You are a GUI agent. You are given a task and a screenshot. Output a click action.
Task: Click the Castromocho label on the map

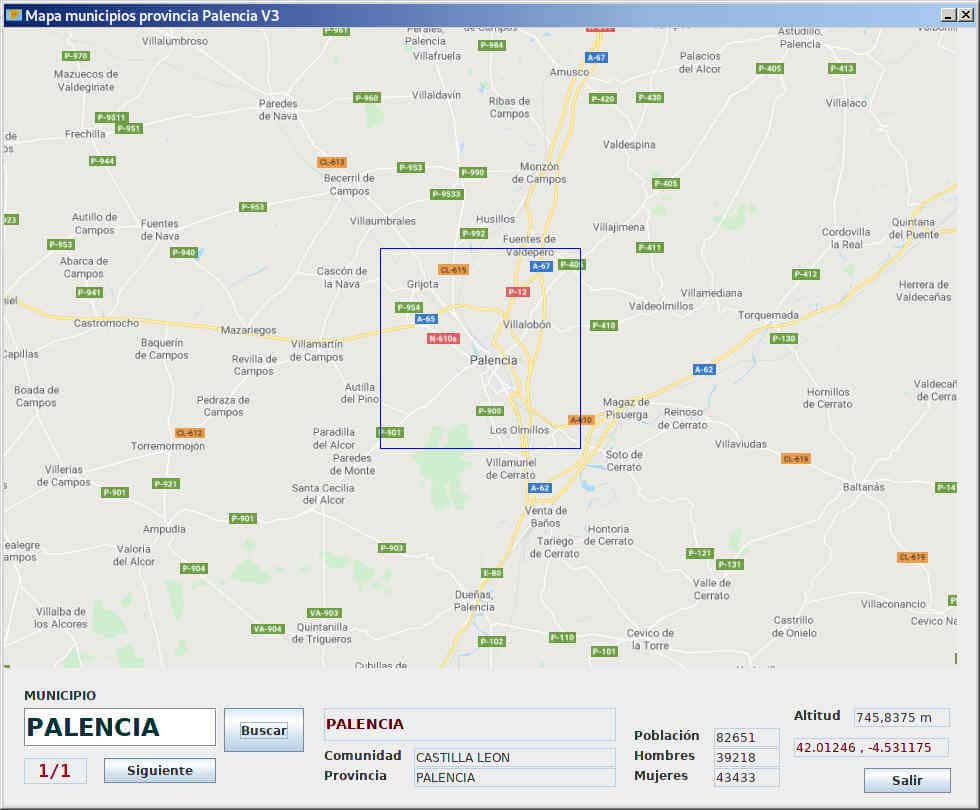point(106,323)
